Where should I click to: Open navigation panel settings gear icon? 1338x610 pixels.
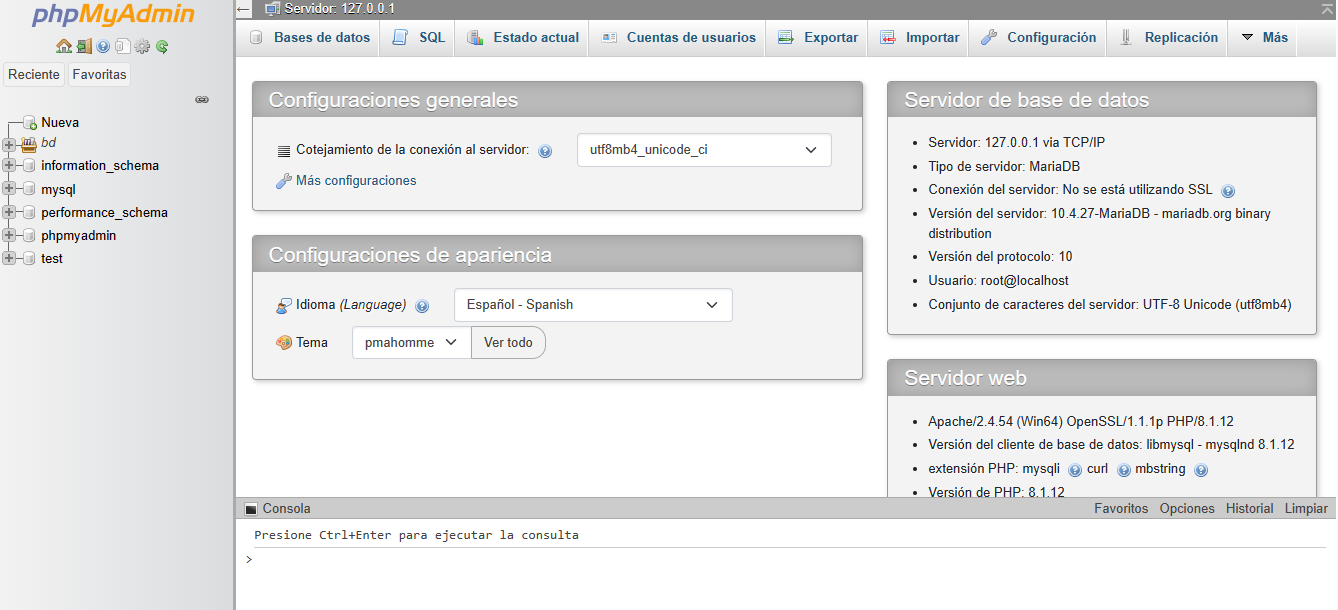[x=142, y=46]
